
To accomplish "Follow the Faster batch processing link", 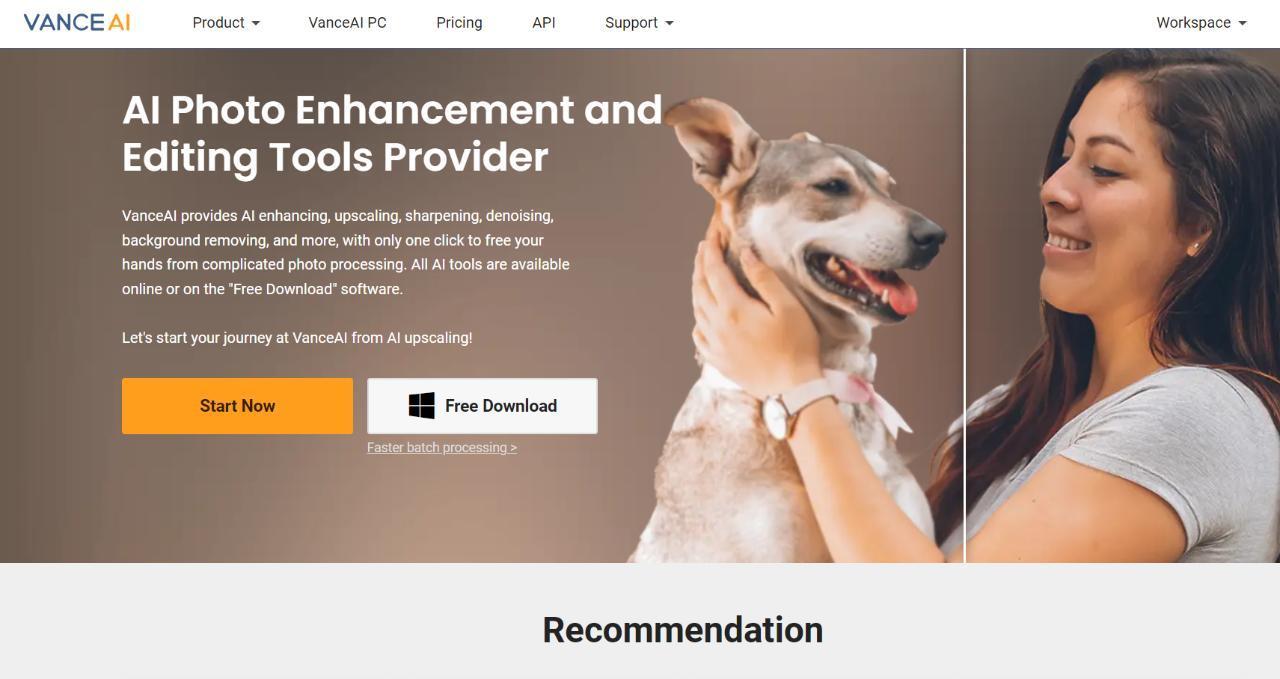I will click(x=442, y=447).
